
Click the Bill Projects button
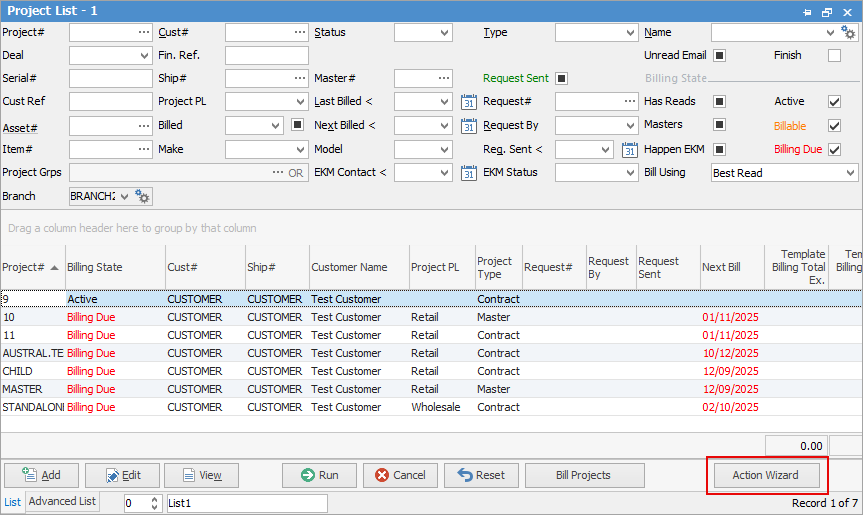(x=585, y=475)
